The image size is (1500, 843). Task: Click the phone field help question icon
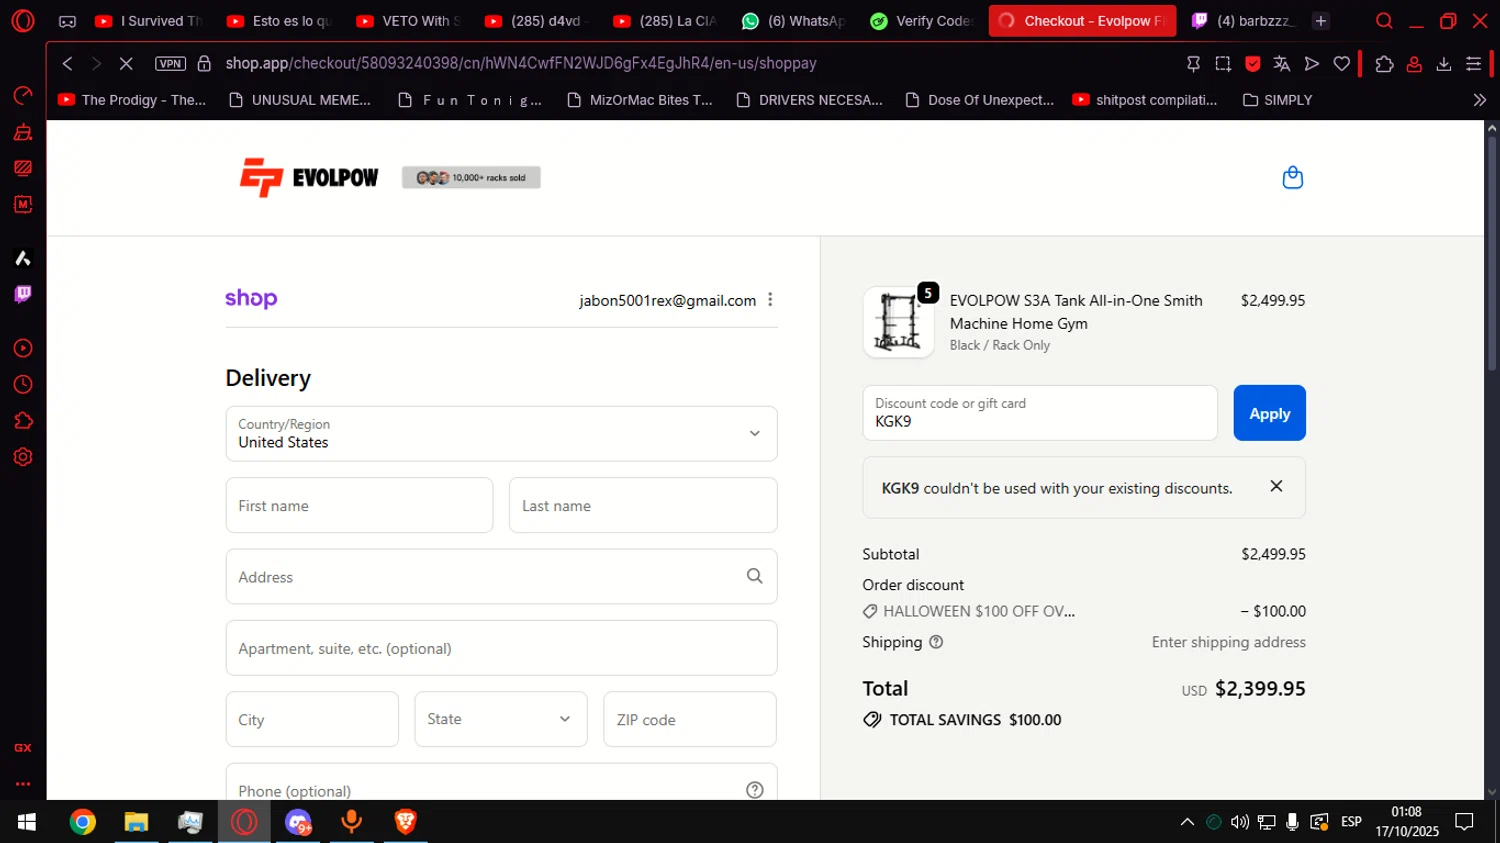click(x=755, y=790)
